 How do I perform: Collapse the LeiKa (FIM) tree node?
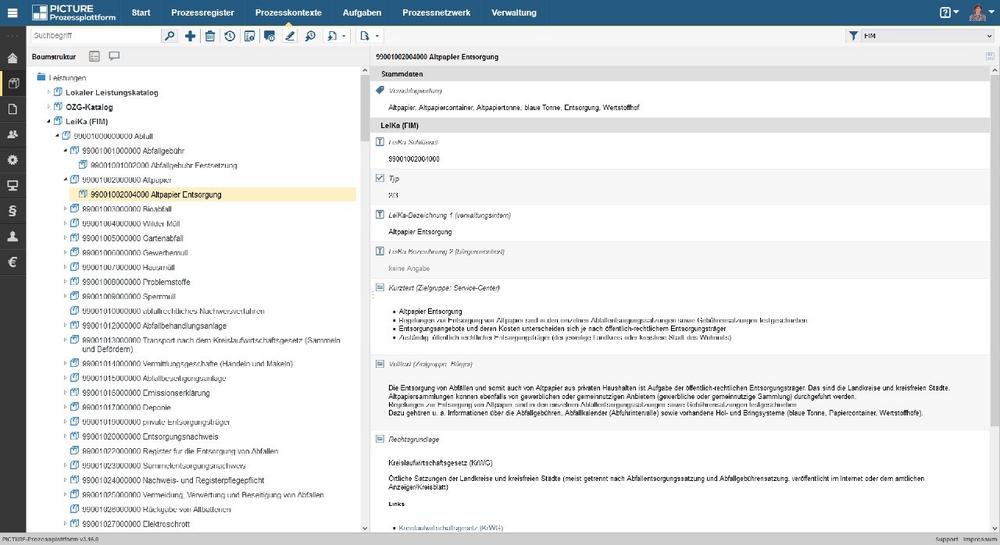click(x=48, y=121)
